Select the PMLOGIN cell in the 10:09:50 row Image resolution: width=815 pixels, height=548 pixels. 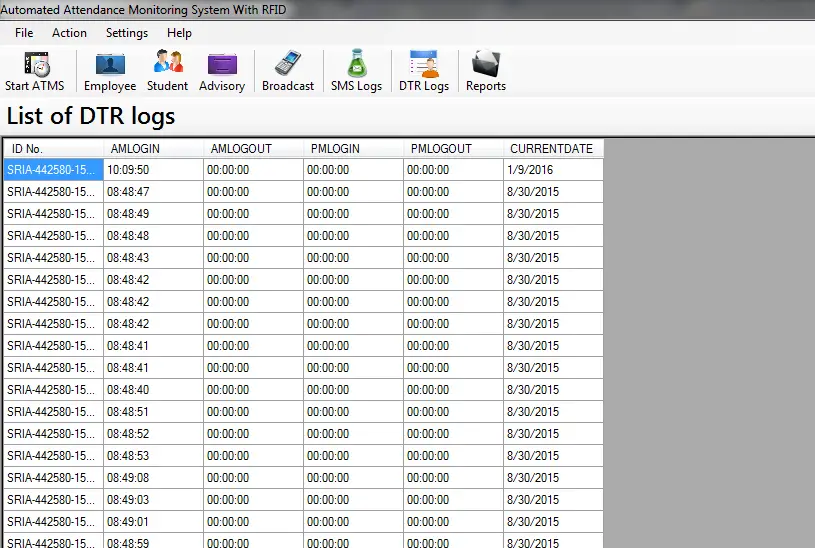point(353,170)
